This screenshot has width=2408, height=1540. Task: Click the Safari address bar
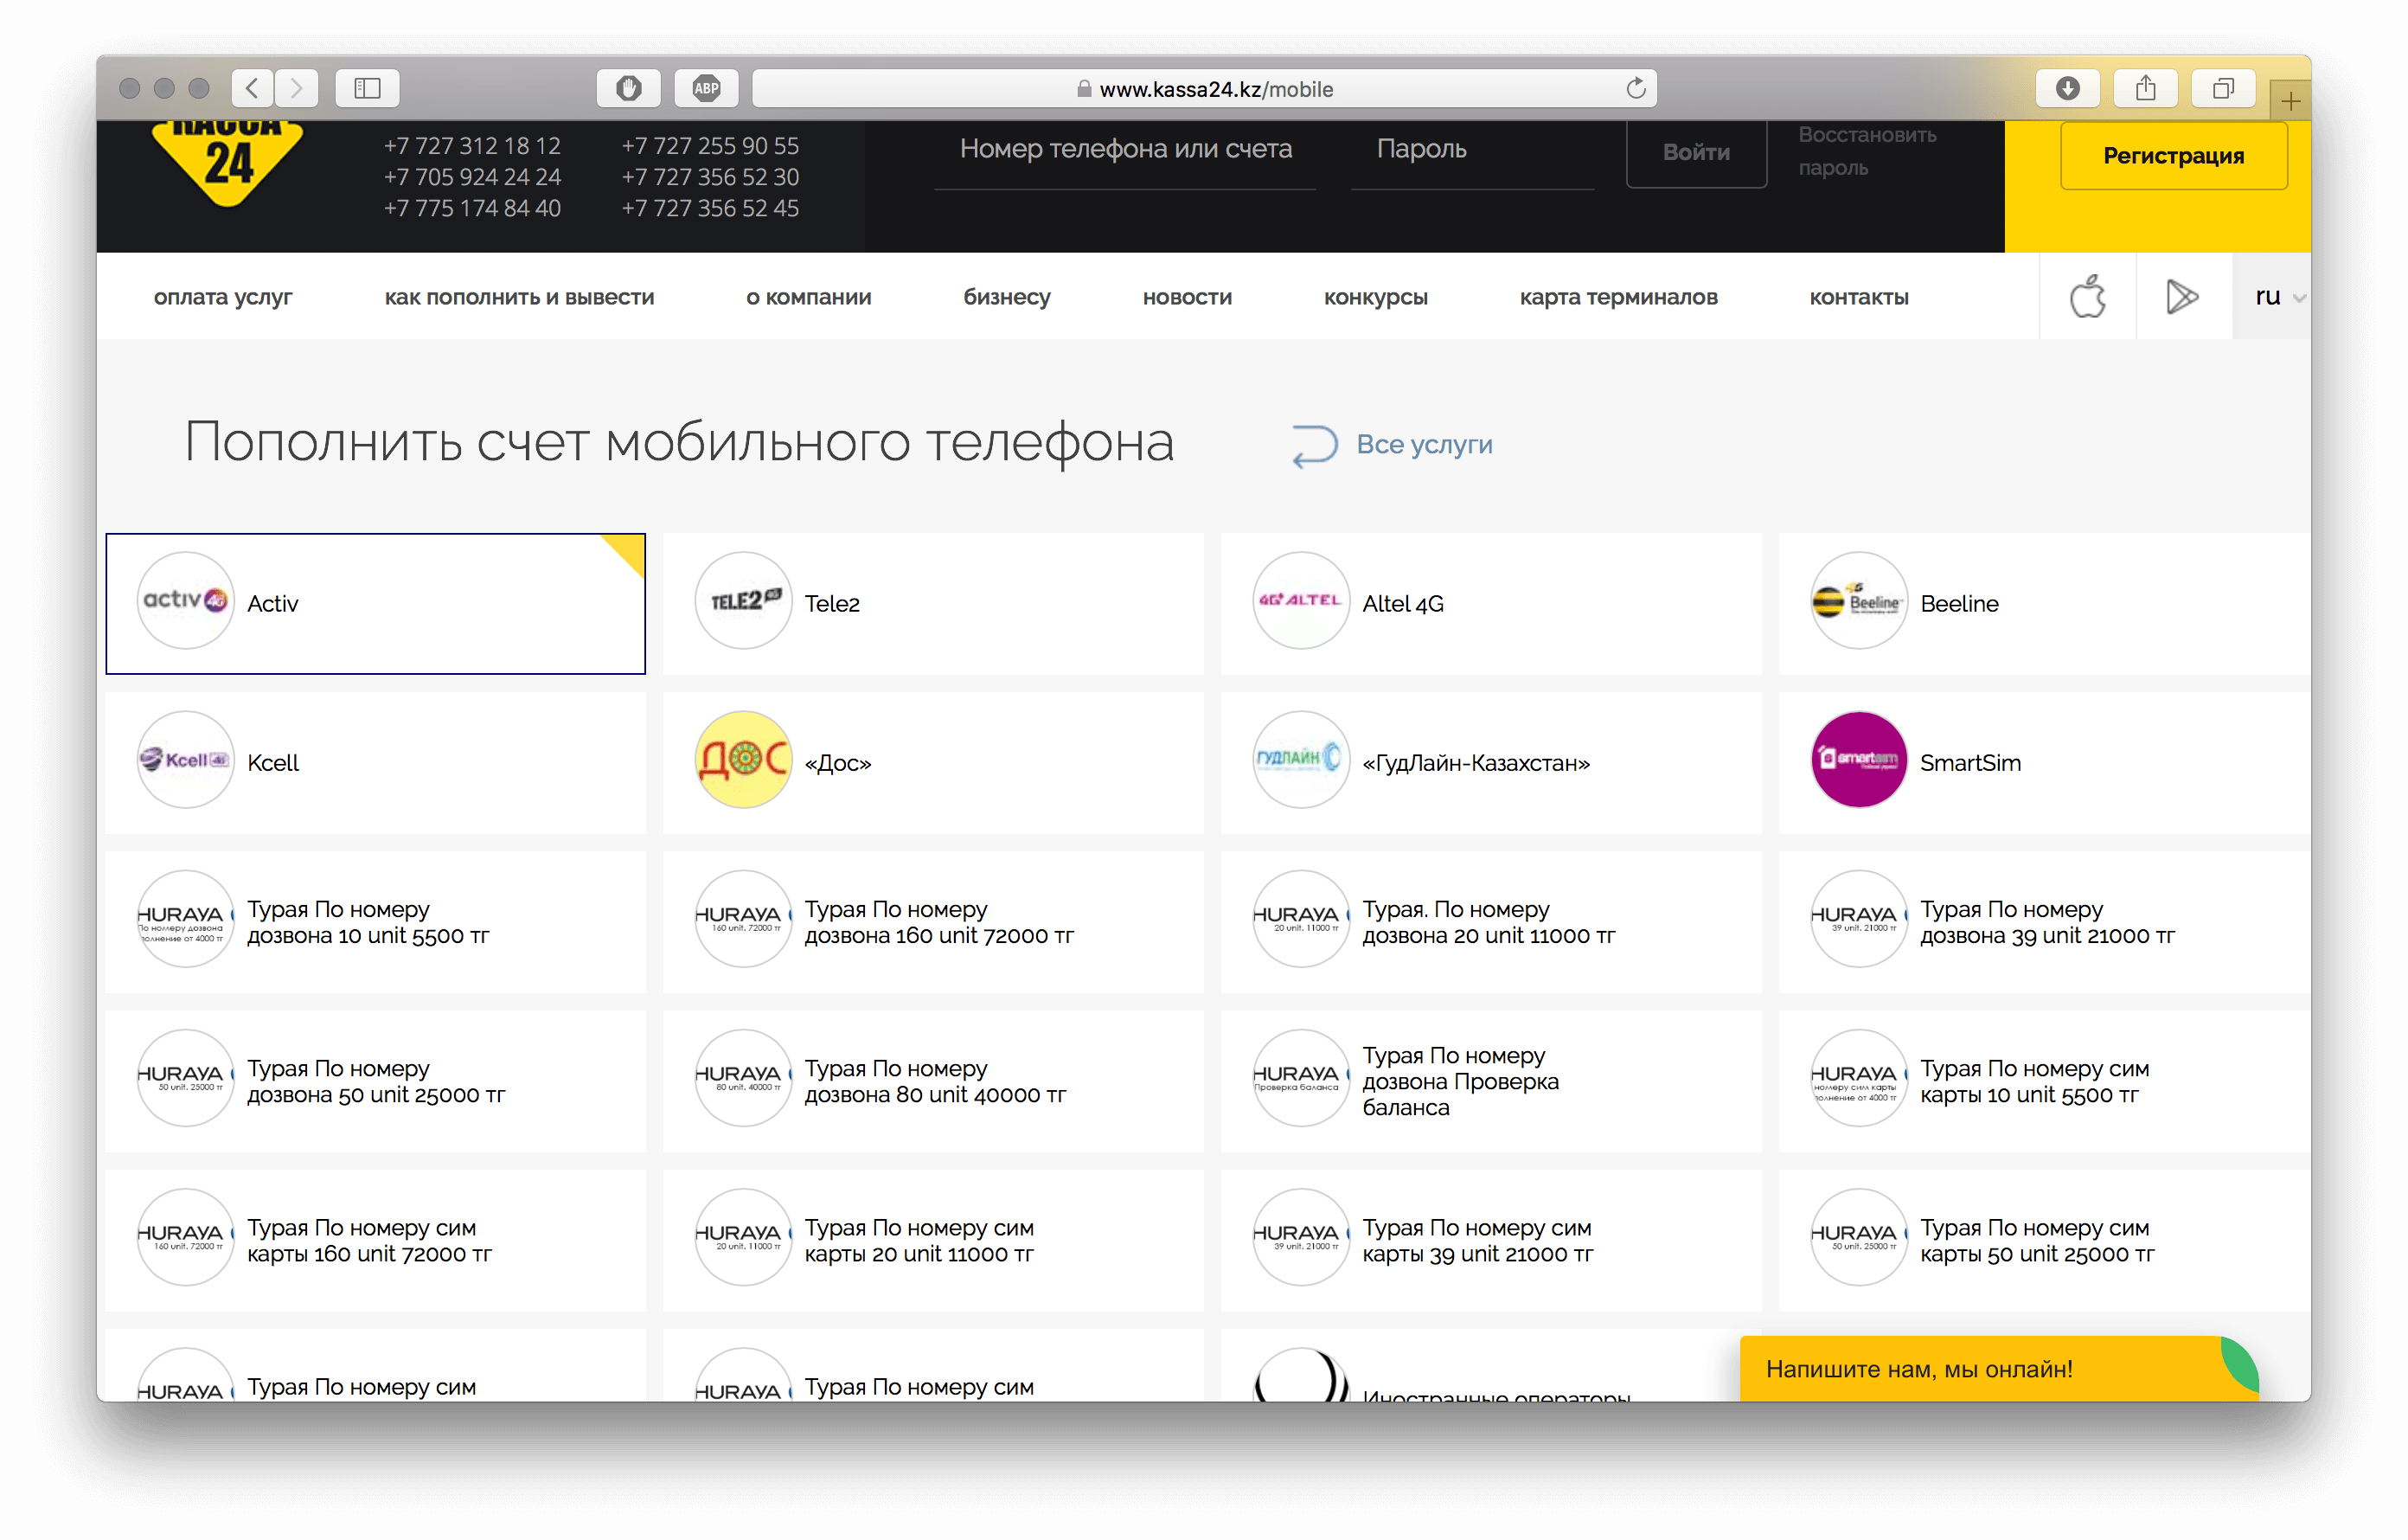[x=1204, y=88]
